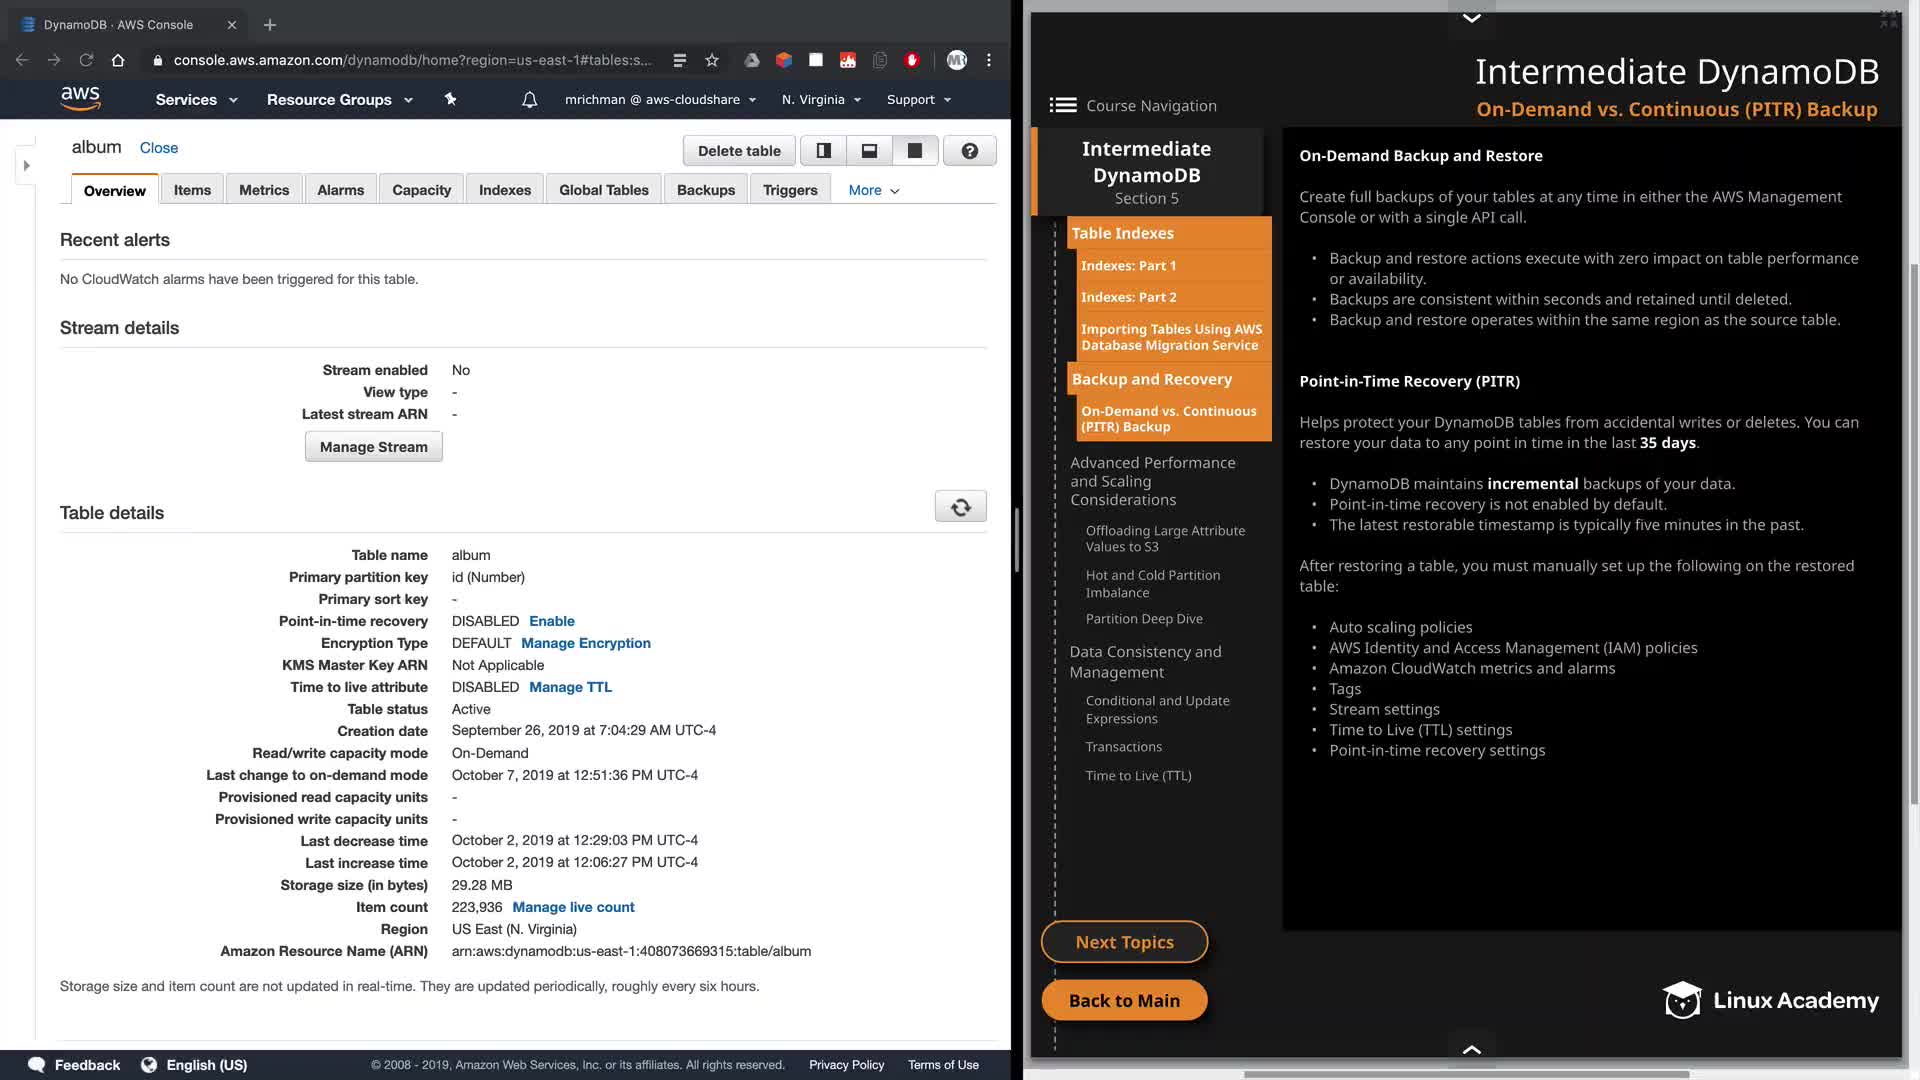
Task: Enable point-in-time recovery link
Action: tap(551, 621)
